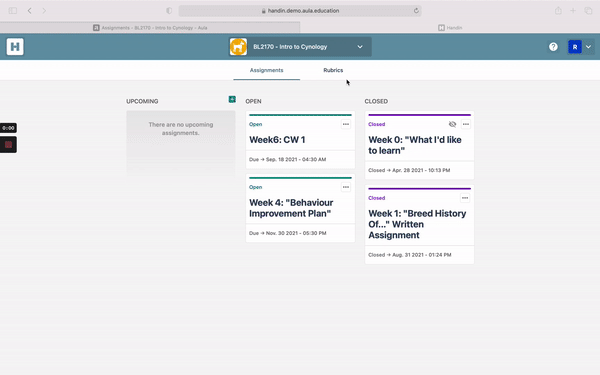Image resolution: width=600 pixels, height=375 pixels.
Task: Click the browser sidebar toggle icon
Action: [13, 11]
